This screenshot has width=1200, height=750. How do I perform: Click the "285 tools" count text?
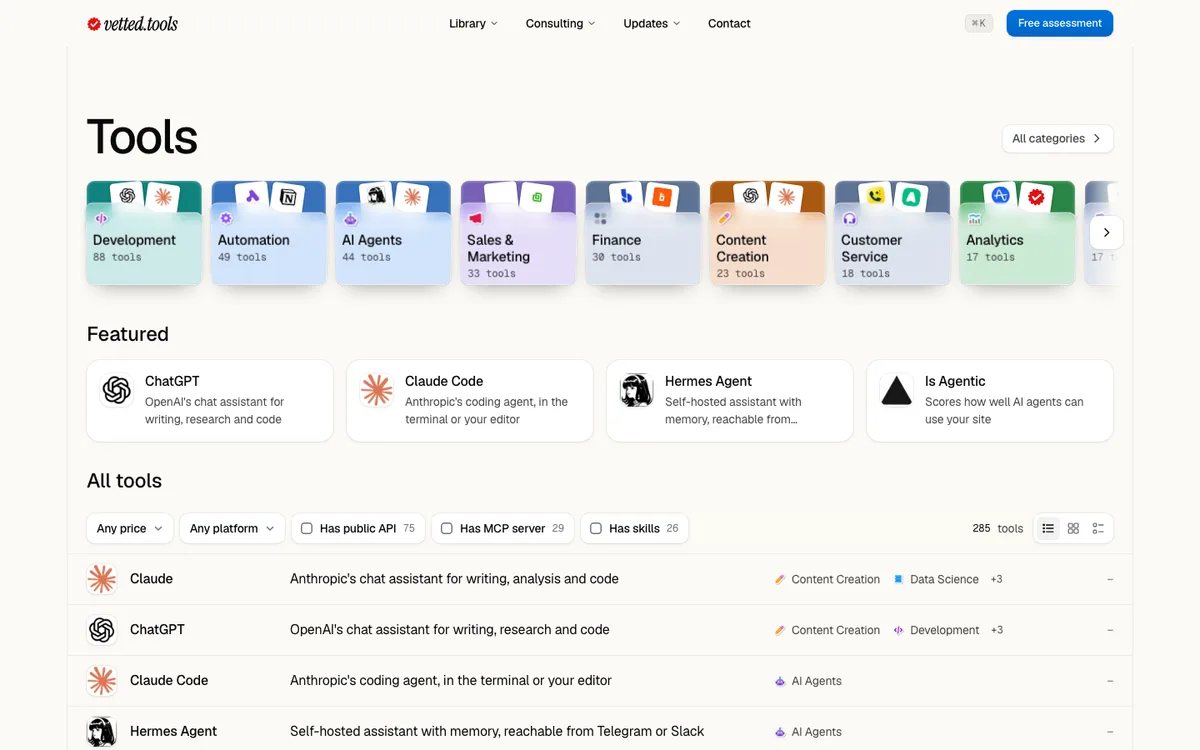(998, 528)
